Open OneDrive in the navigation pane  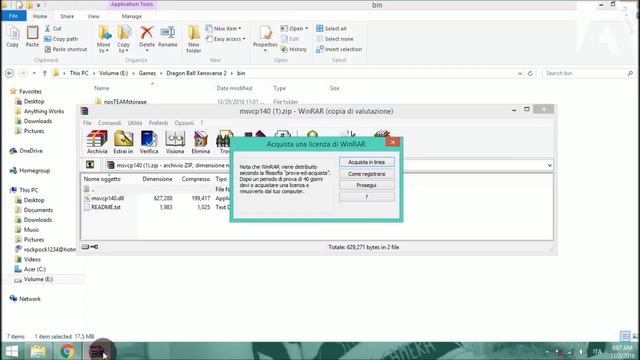click(31, 151)
